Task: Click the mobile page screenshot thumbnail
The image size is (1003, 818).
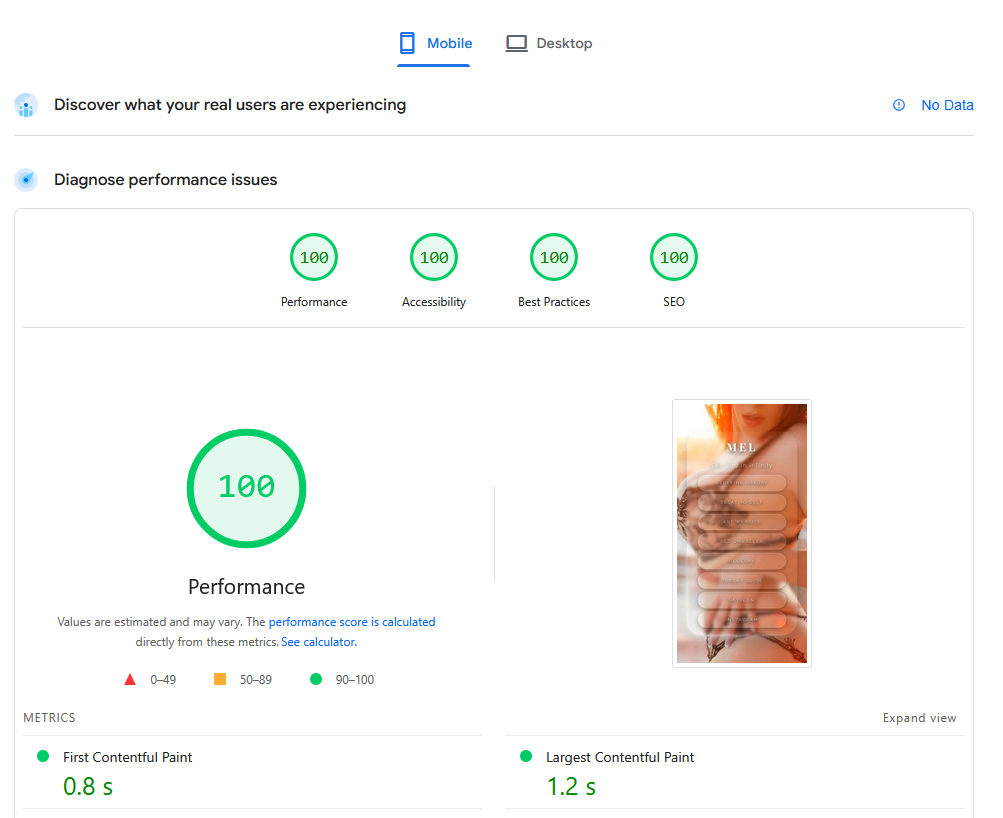Action: [x=741, y=533]
